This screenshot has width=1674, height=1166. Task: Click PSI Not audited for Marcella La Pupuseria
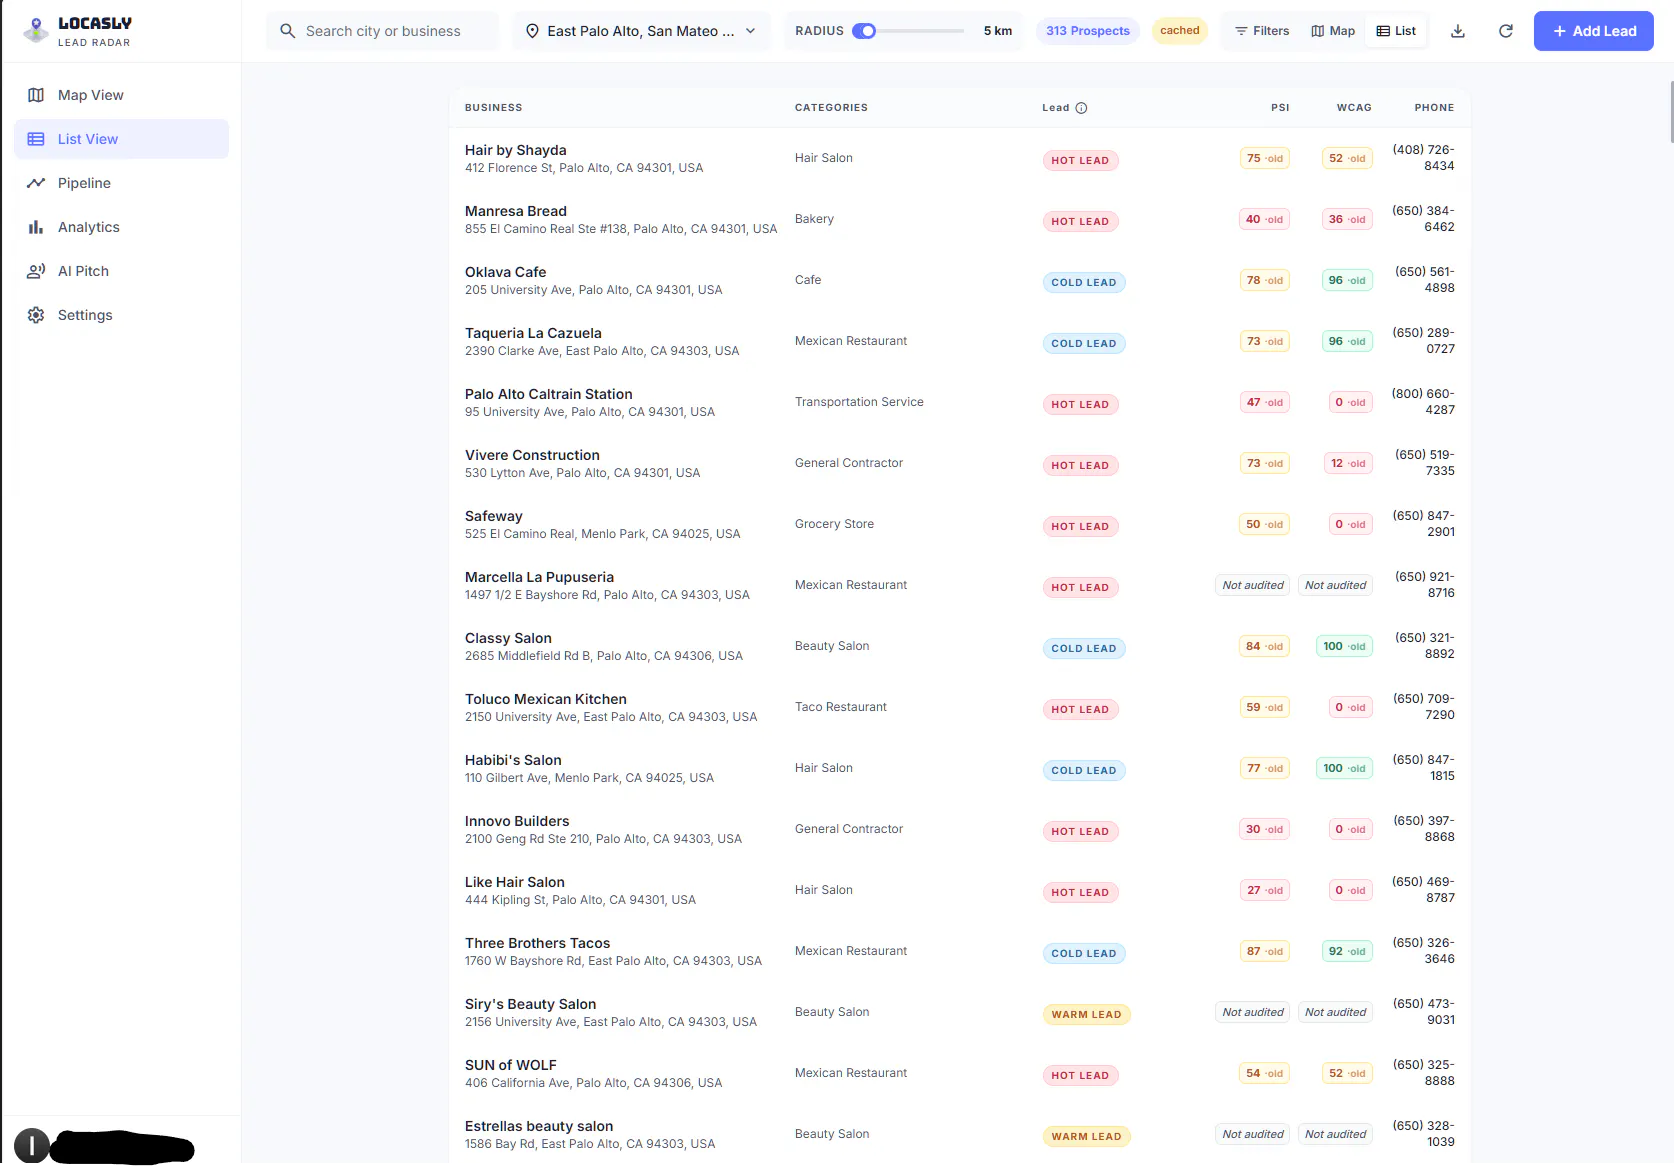1253,585
